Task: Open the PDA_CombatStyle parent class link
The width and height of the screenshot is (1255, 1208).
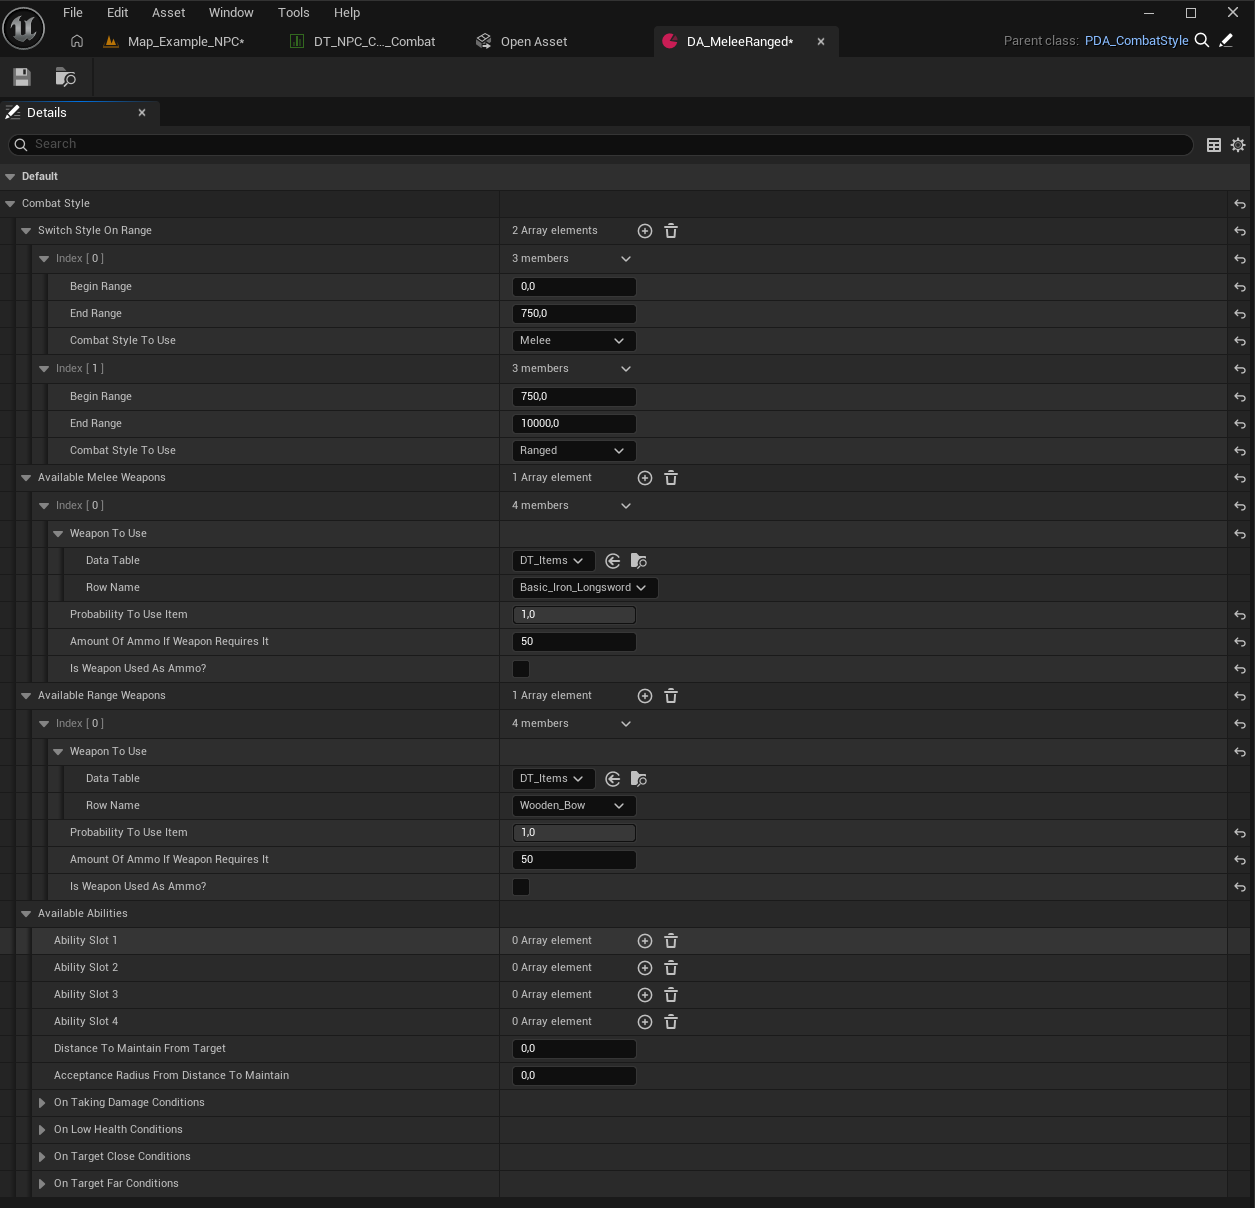Action: click(1136, 41)
